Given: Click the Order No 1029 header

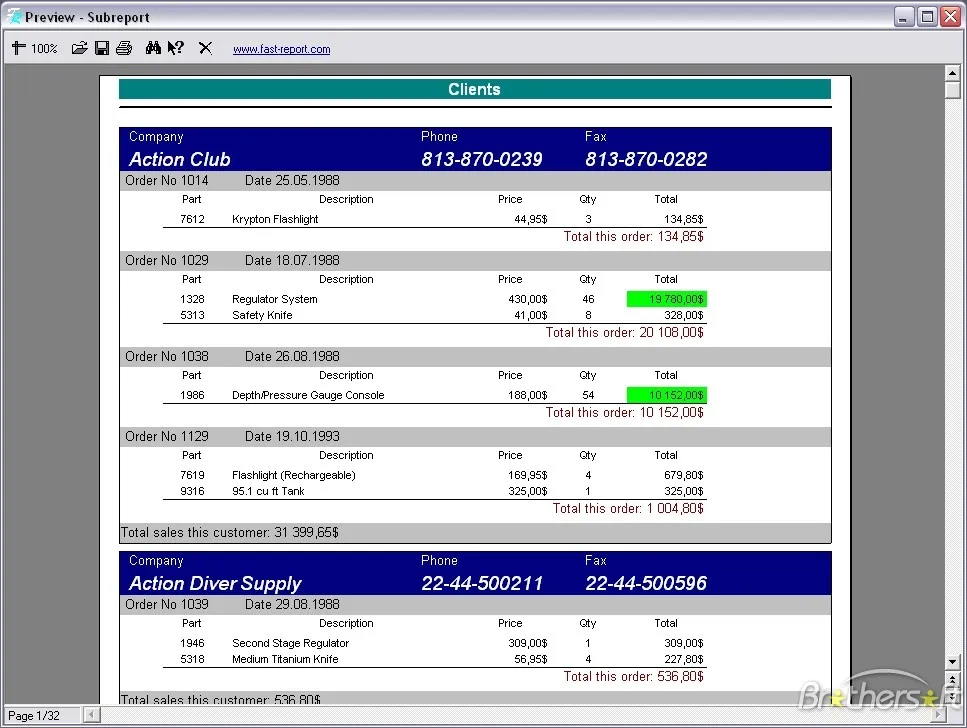Looking at the screenshot, I should [167, 260].
